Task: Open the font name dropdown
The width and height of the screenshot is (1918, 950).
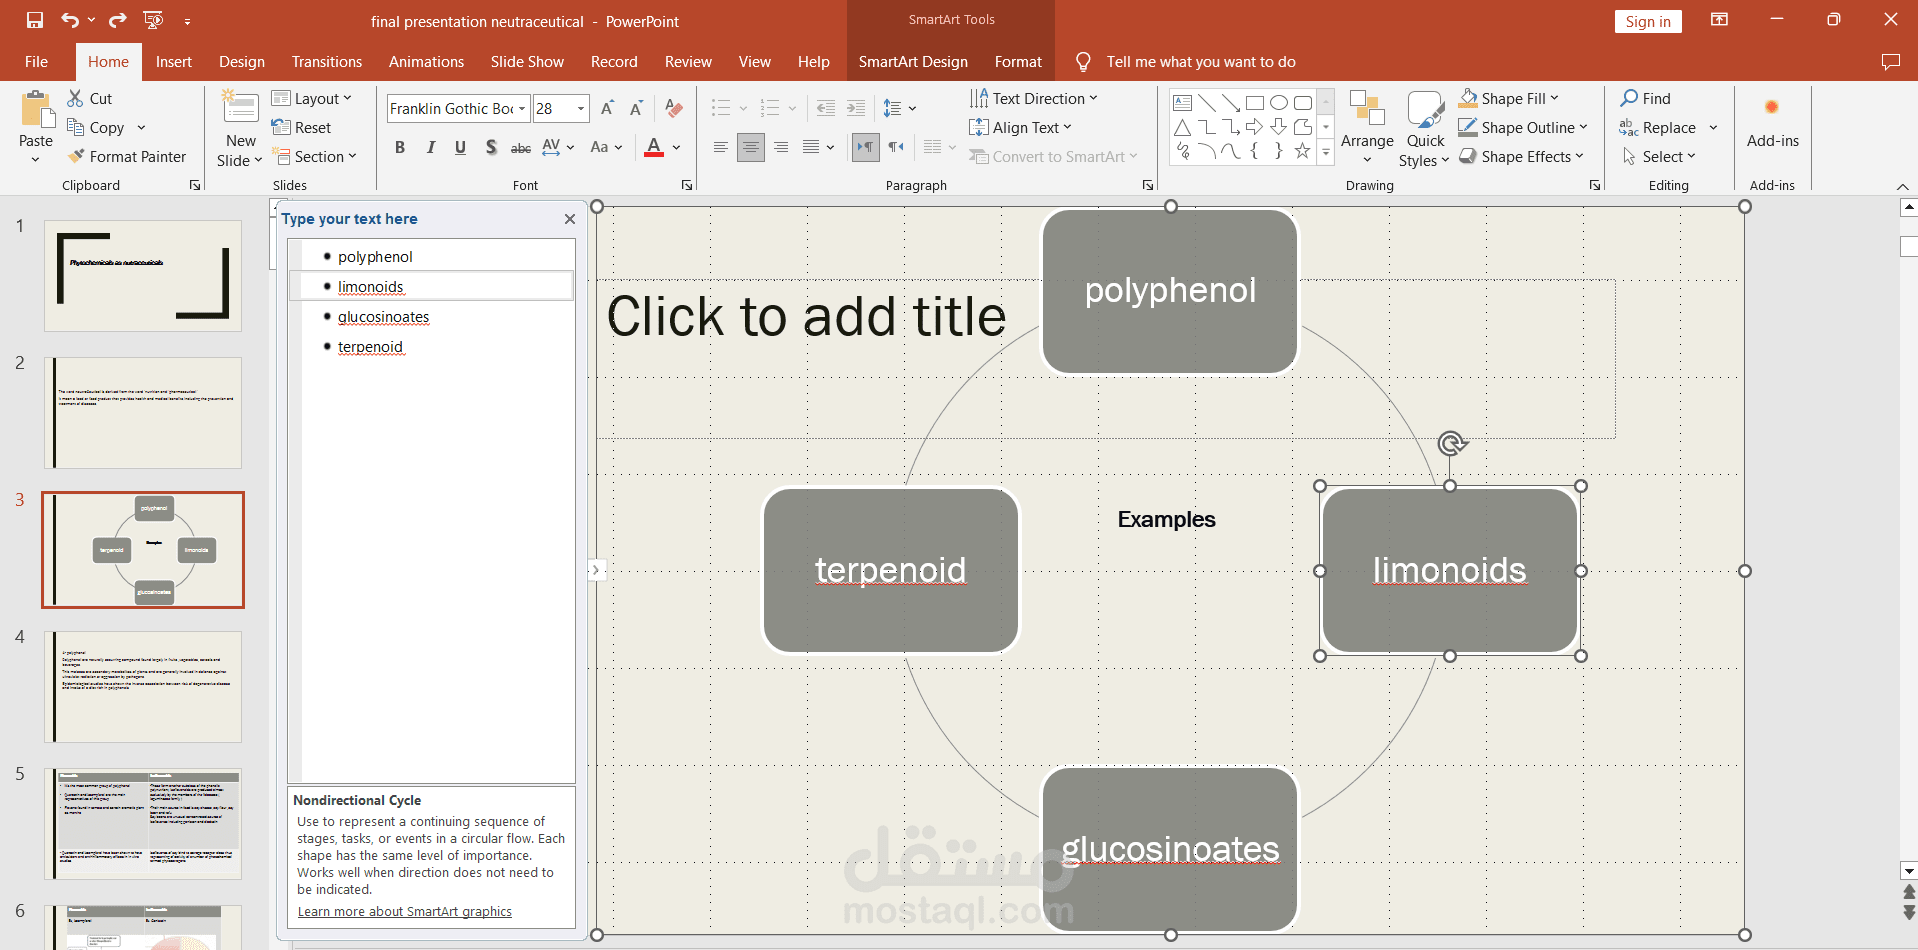Action: pos(521,108)
